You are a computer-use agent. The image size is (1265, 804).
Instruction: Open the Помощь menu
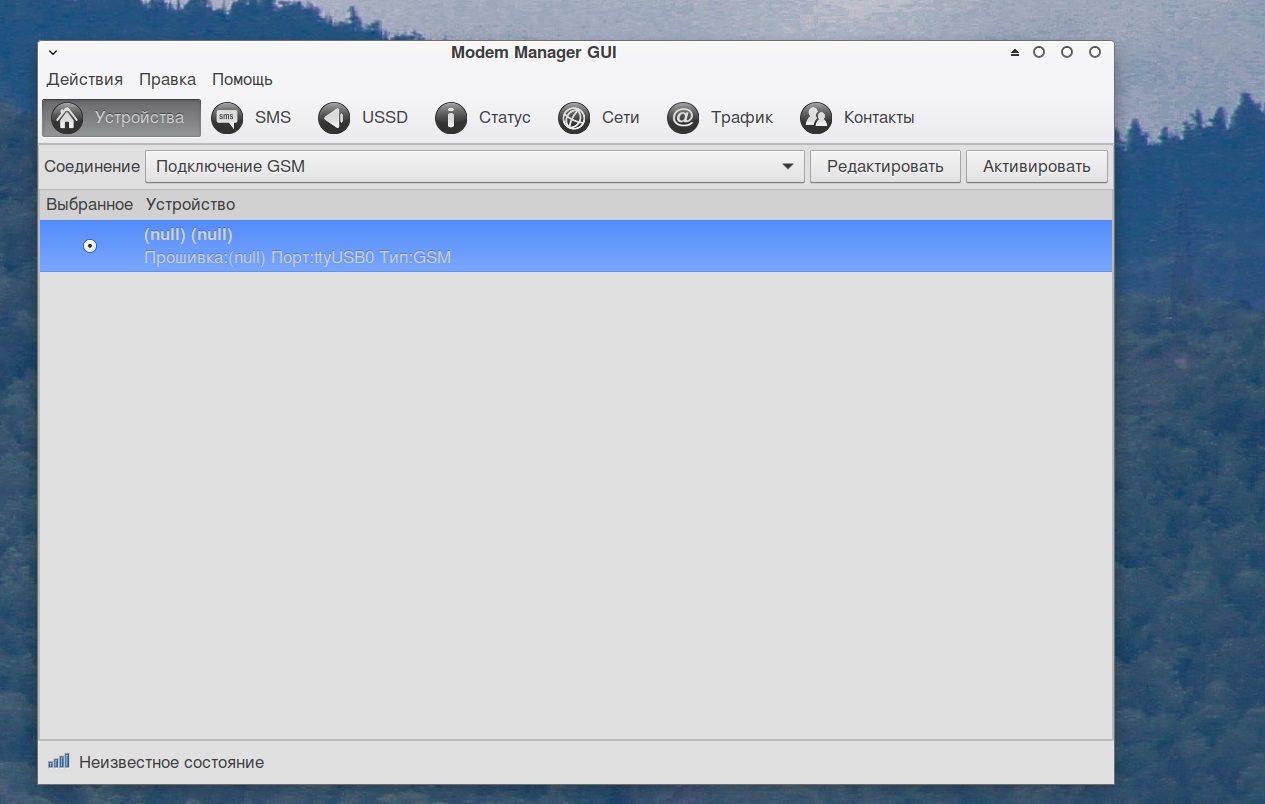[242, 79]
